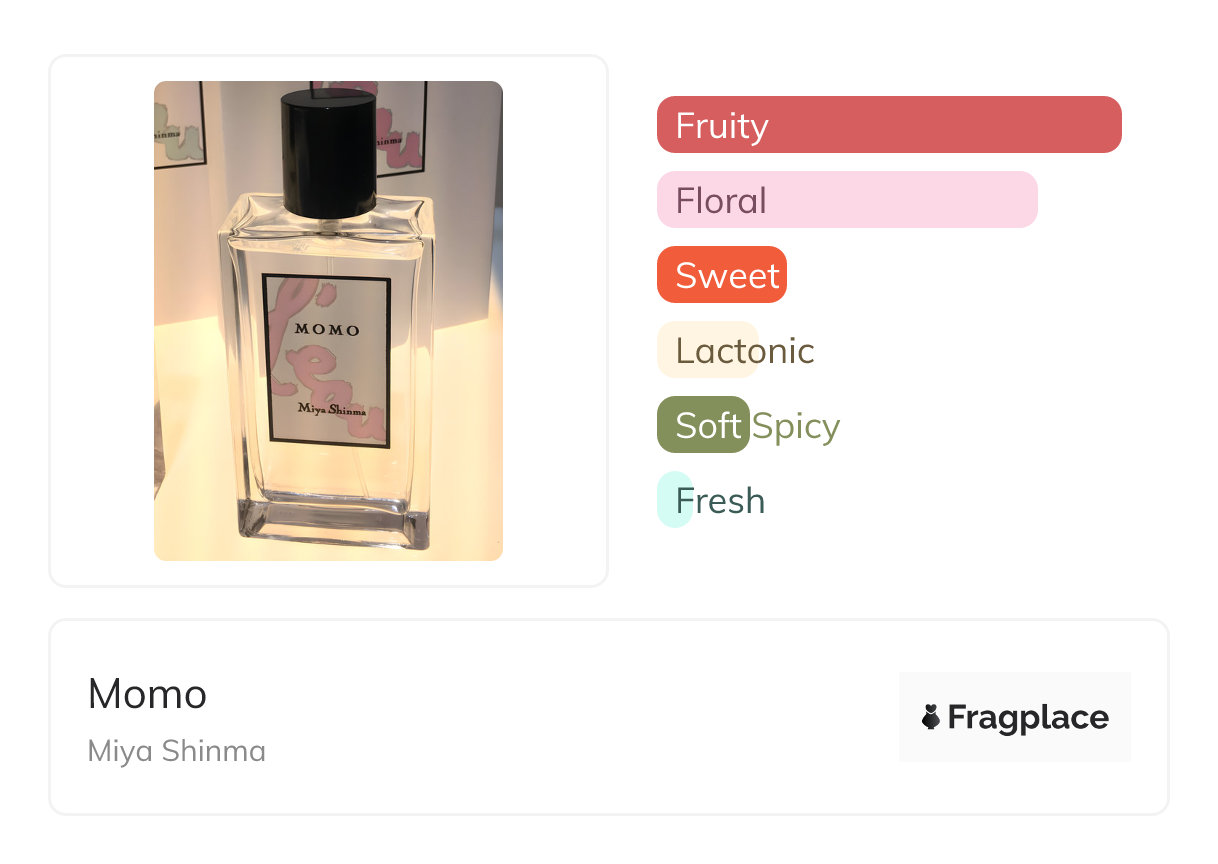Click the Momo perfume title
1218x864 pixels.
(147, 694)
